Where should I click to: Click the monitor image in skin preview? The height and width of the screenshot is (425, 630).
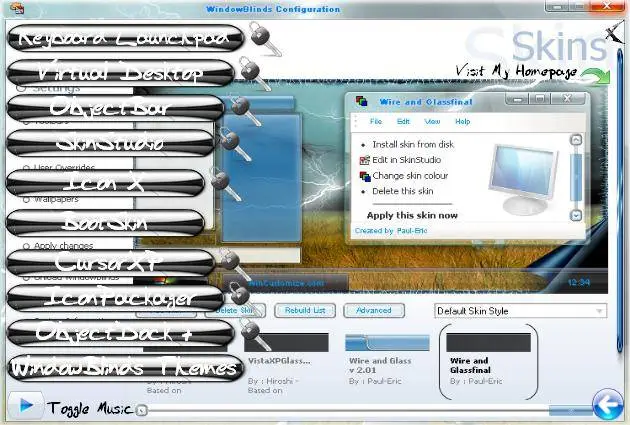coord(523,179)
